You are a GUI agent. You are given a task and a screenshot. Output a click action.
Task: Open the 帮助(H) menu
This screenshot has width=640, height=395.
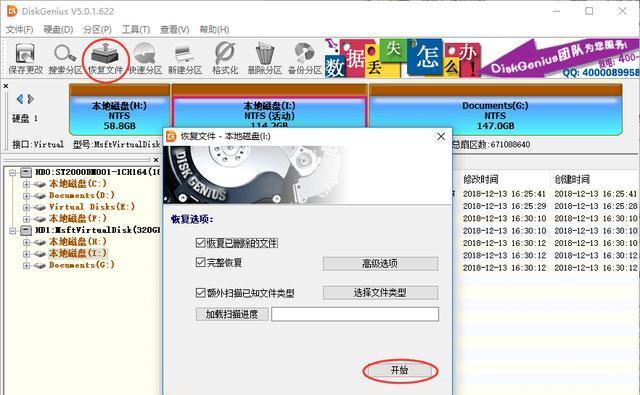tap(214, 29)
